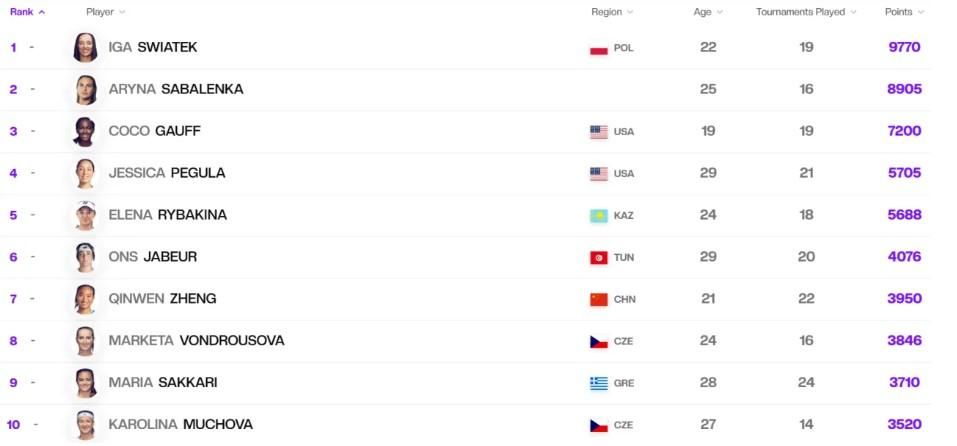The image size is (957, 446).
Task: Click the Greece flag icon
Action: [599, 383]
